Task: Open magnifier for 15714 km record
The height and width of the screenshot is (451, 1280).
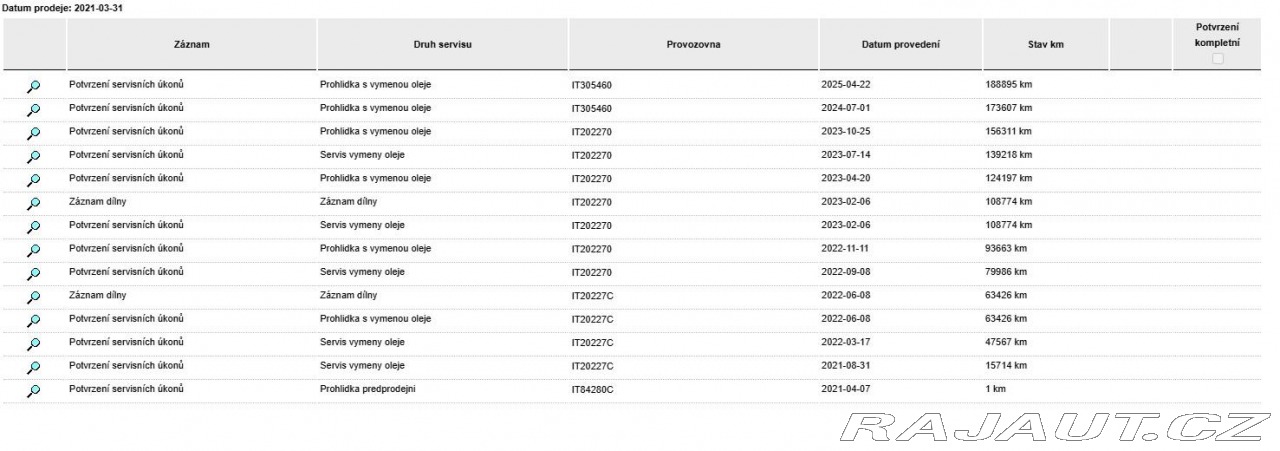Action: click(34, 367)
